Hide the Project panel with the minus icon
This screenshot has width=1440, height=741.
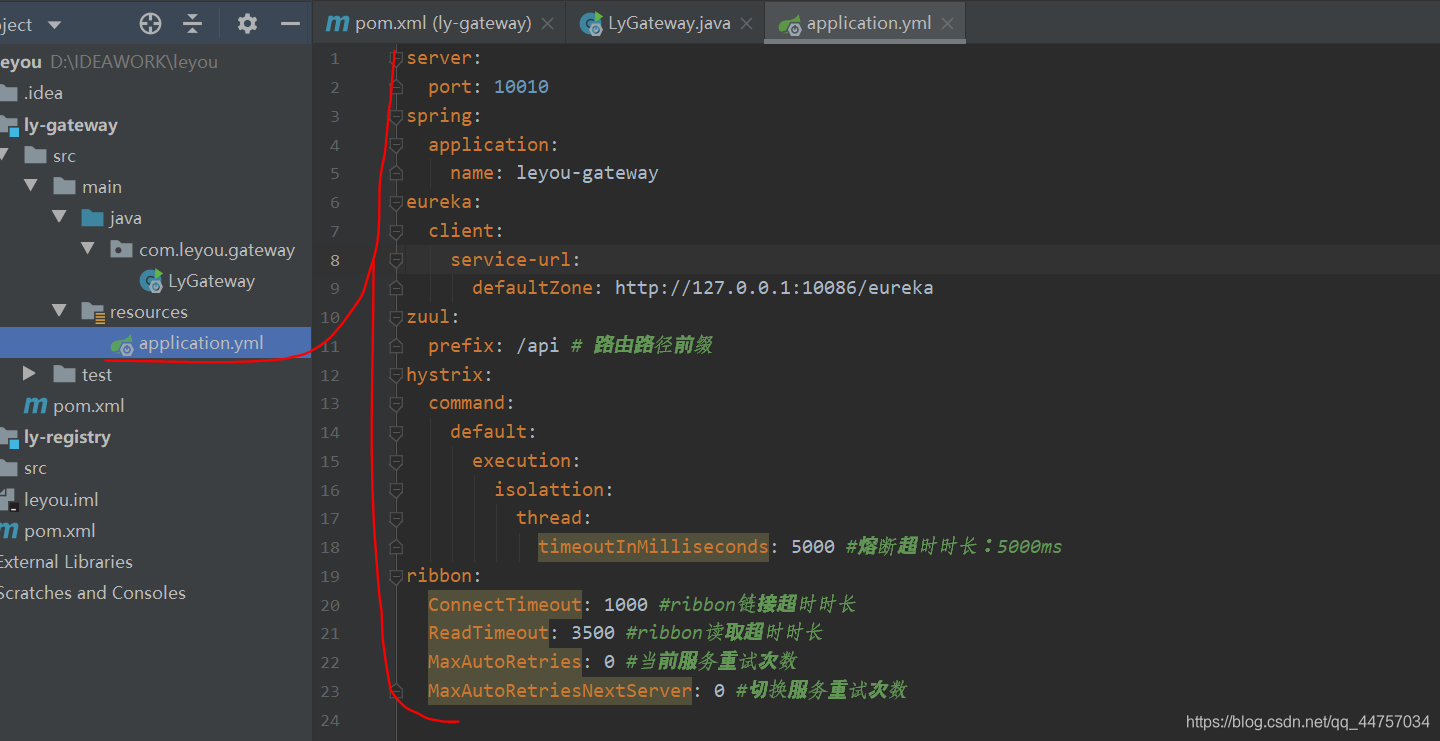click(x=290, y=23)
